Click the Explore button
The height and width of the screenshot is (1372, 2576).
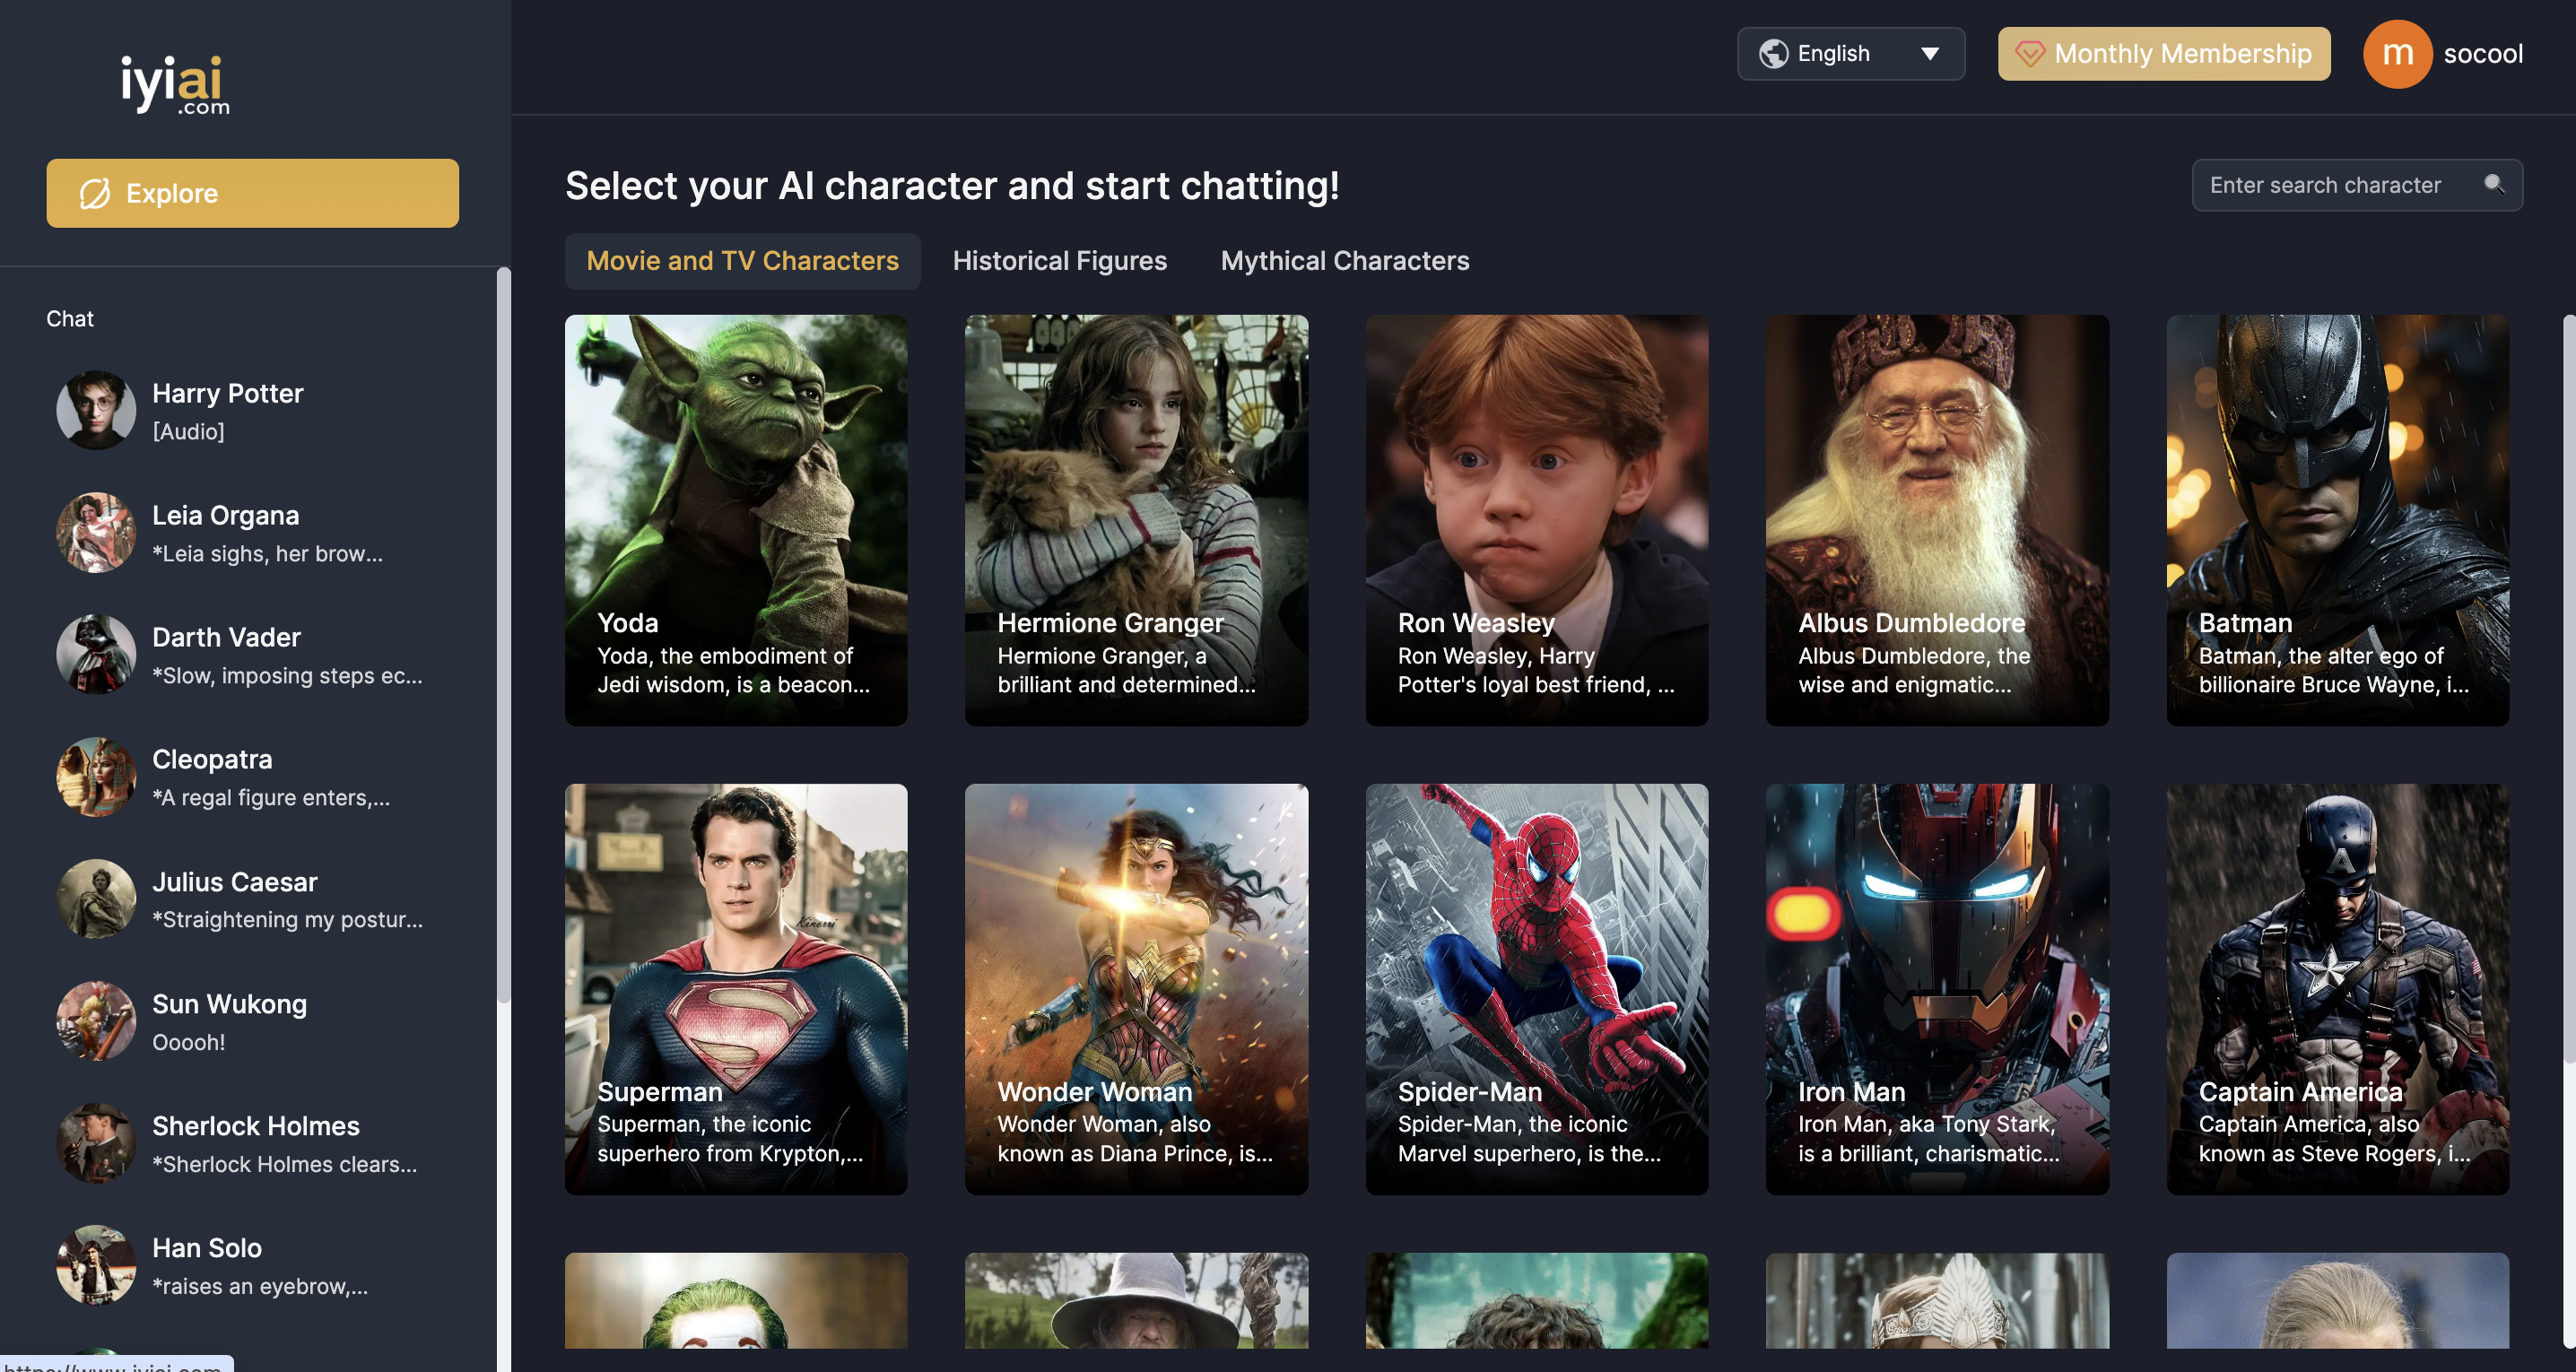coord(252,193)
